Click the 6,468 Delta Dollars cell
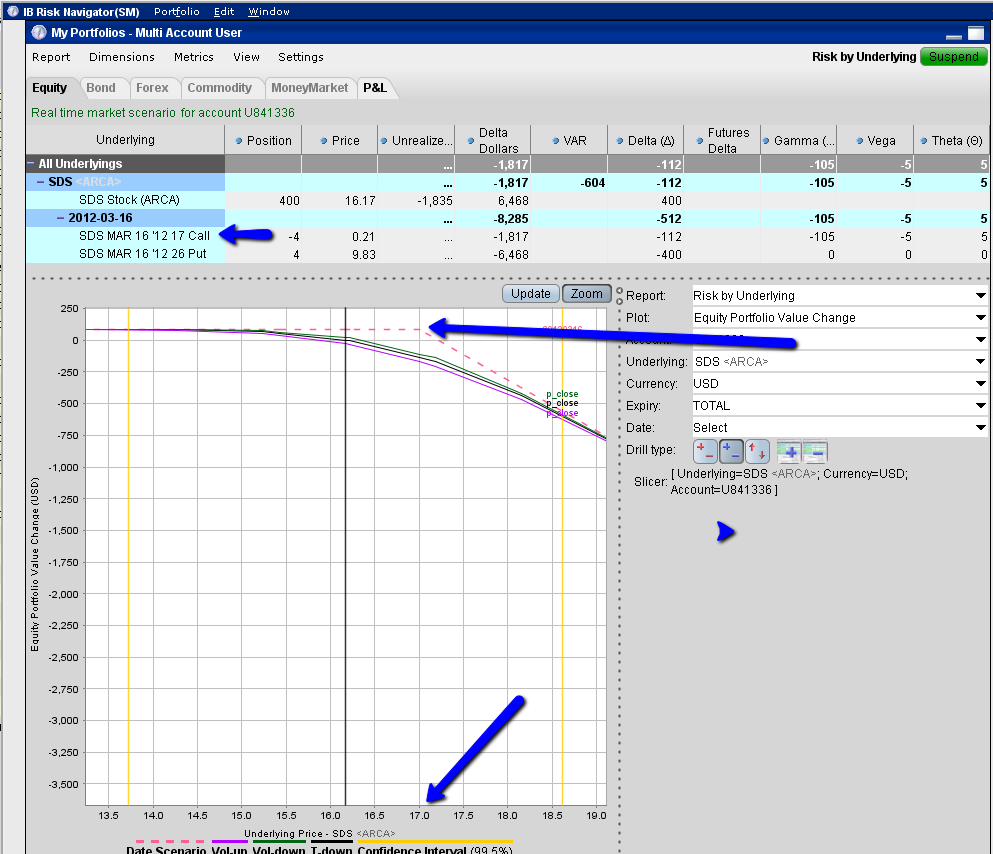 [x=513, y=201]
